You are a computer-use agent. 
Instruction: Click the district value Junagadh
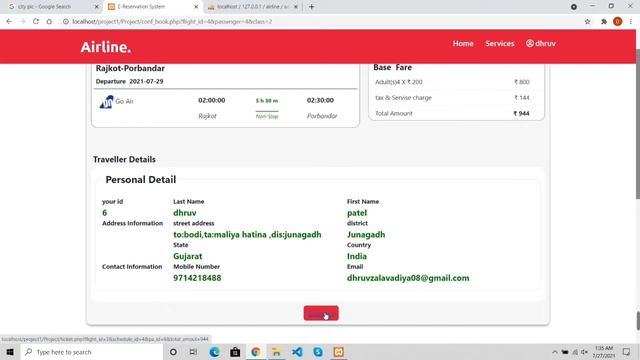[x=366, y=235]
